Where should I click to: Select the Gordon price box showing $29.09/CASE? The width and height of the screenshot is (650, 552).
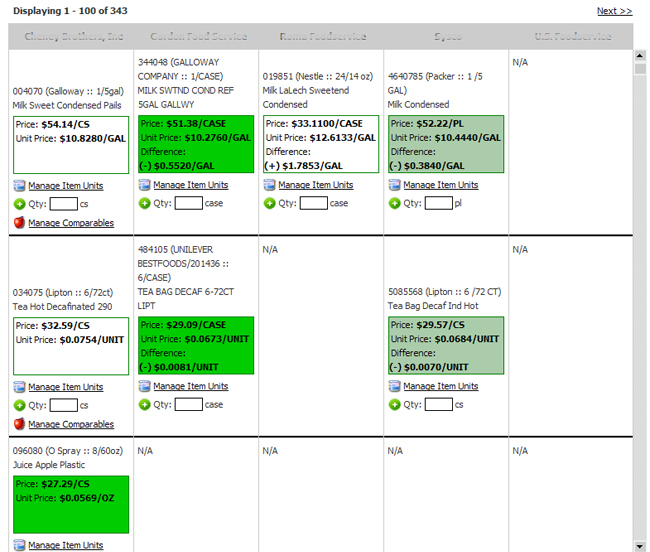pos(196,346)
